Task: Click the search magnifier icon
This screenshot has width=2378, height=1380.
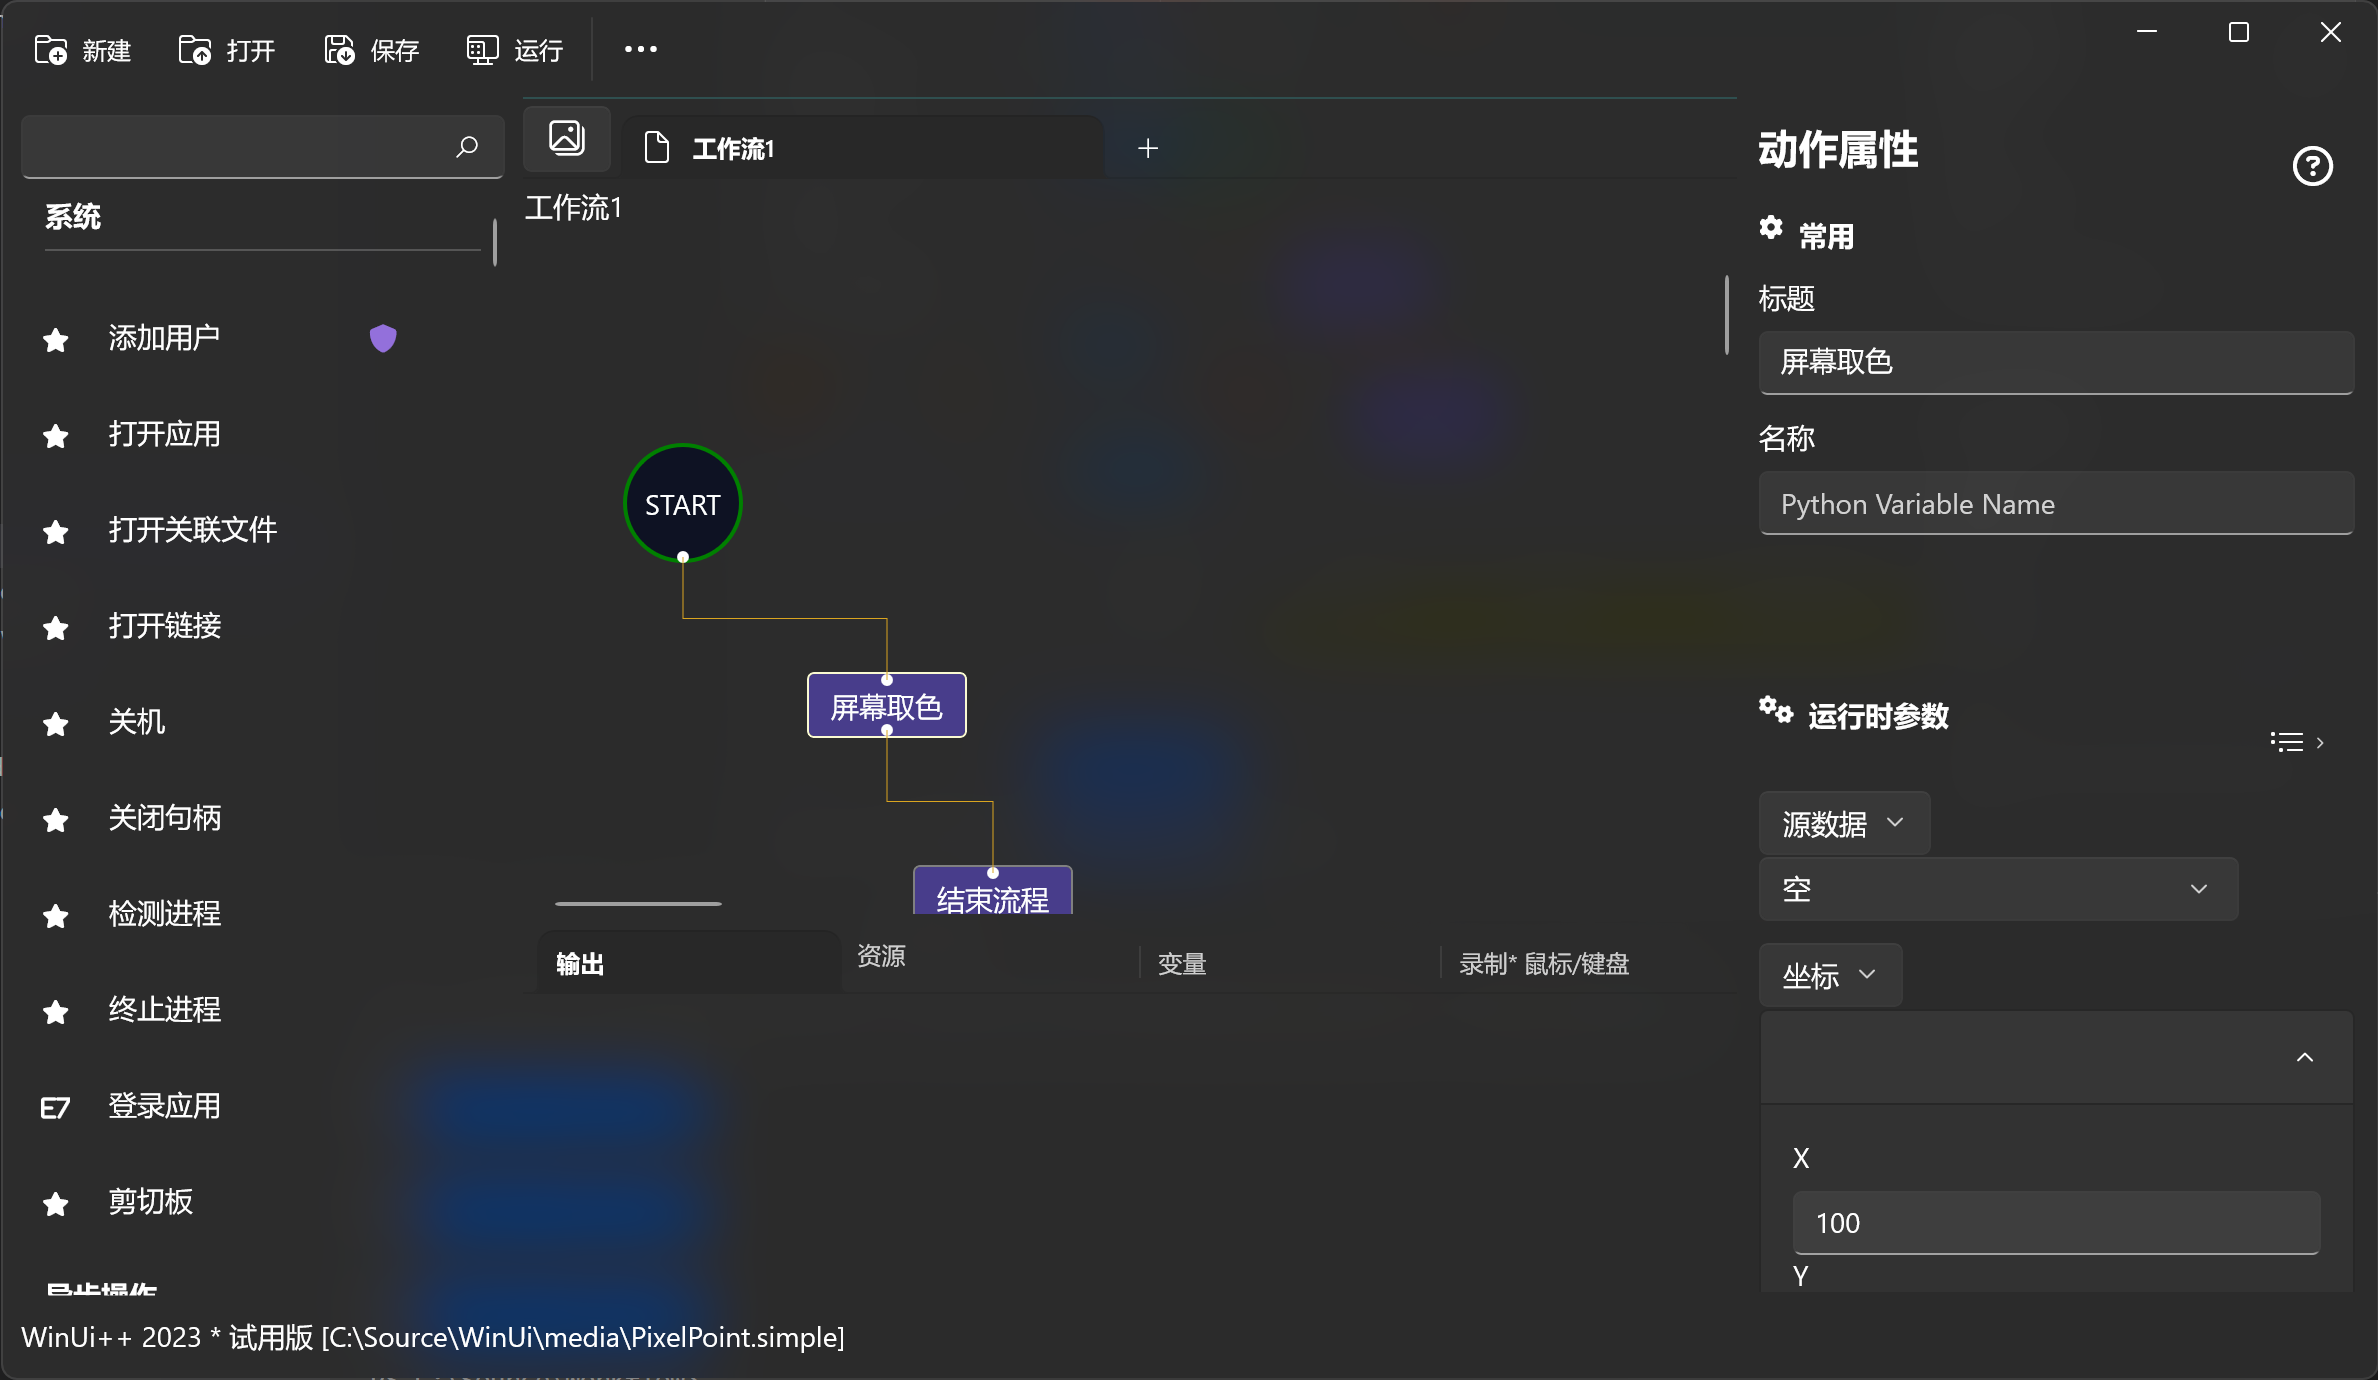Action: pos(466,147)
